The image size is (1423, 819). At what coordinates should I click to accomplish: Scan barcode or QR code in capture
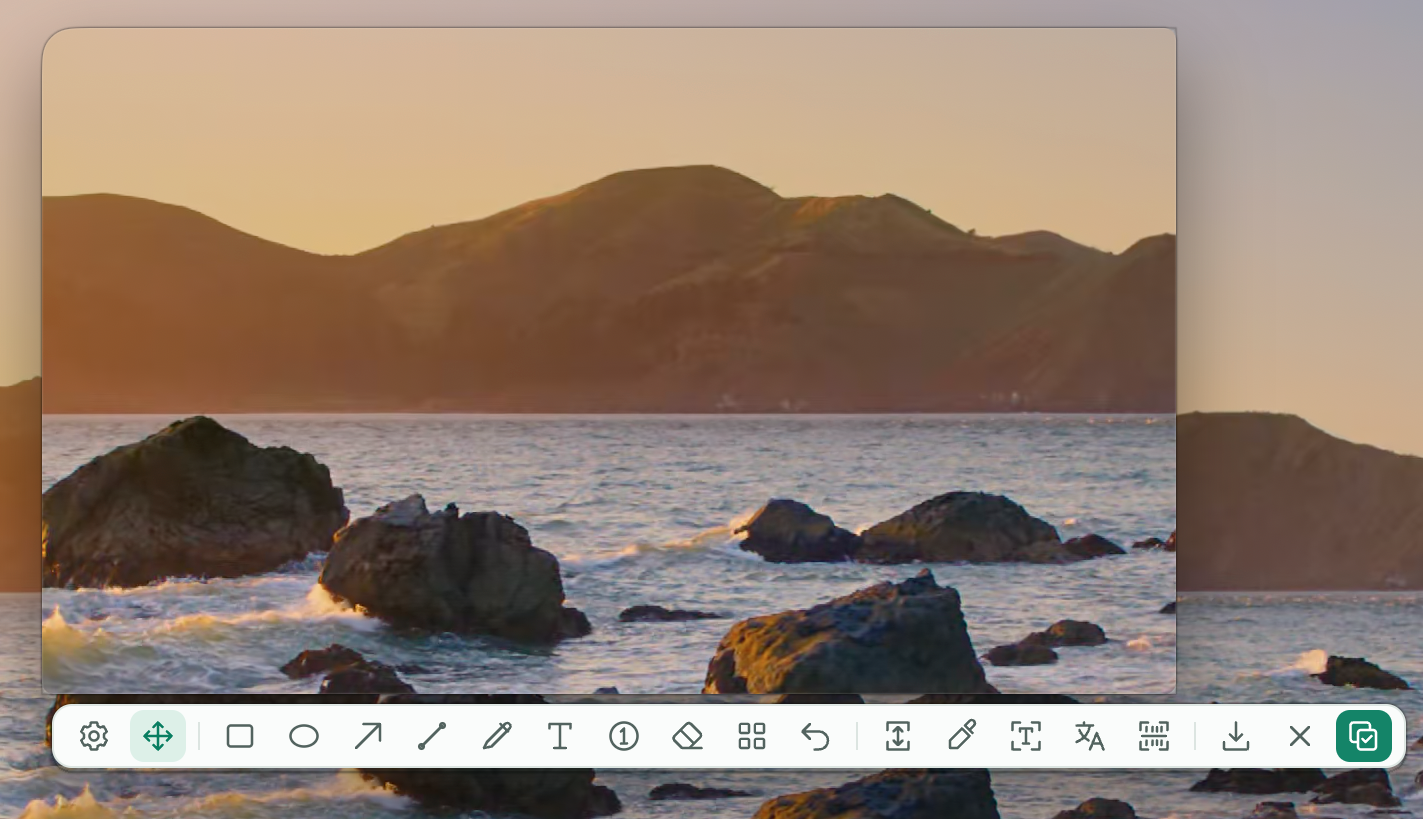tap(1154, 737)
